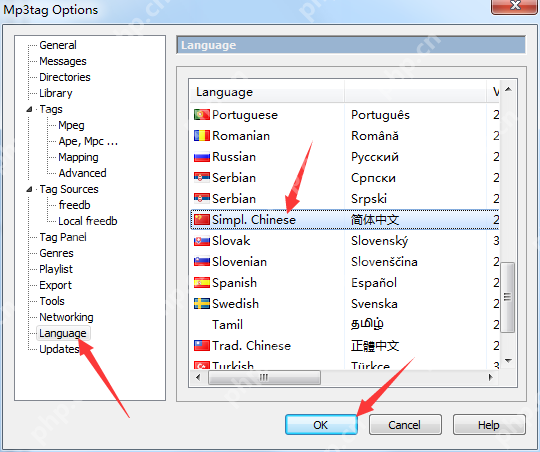Viewport: 540px width, 452px height.
Task: Open the Export settings
Action: tap(55, 285)
